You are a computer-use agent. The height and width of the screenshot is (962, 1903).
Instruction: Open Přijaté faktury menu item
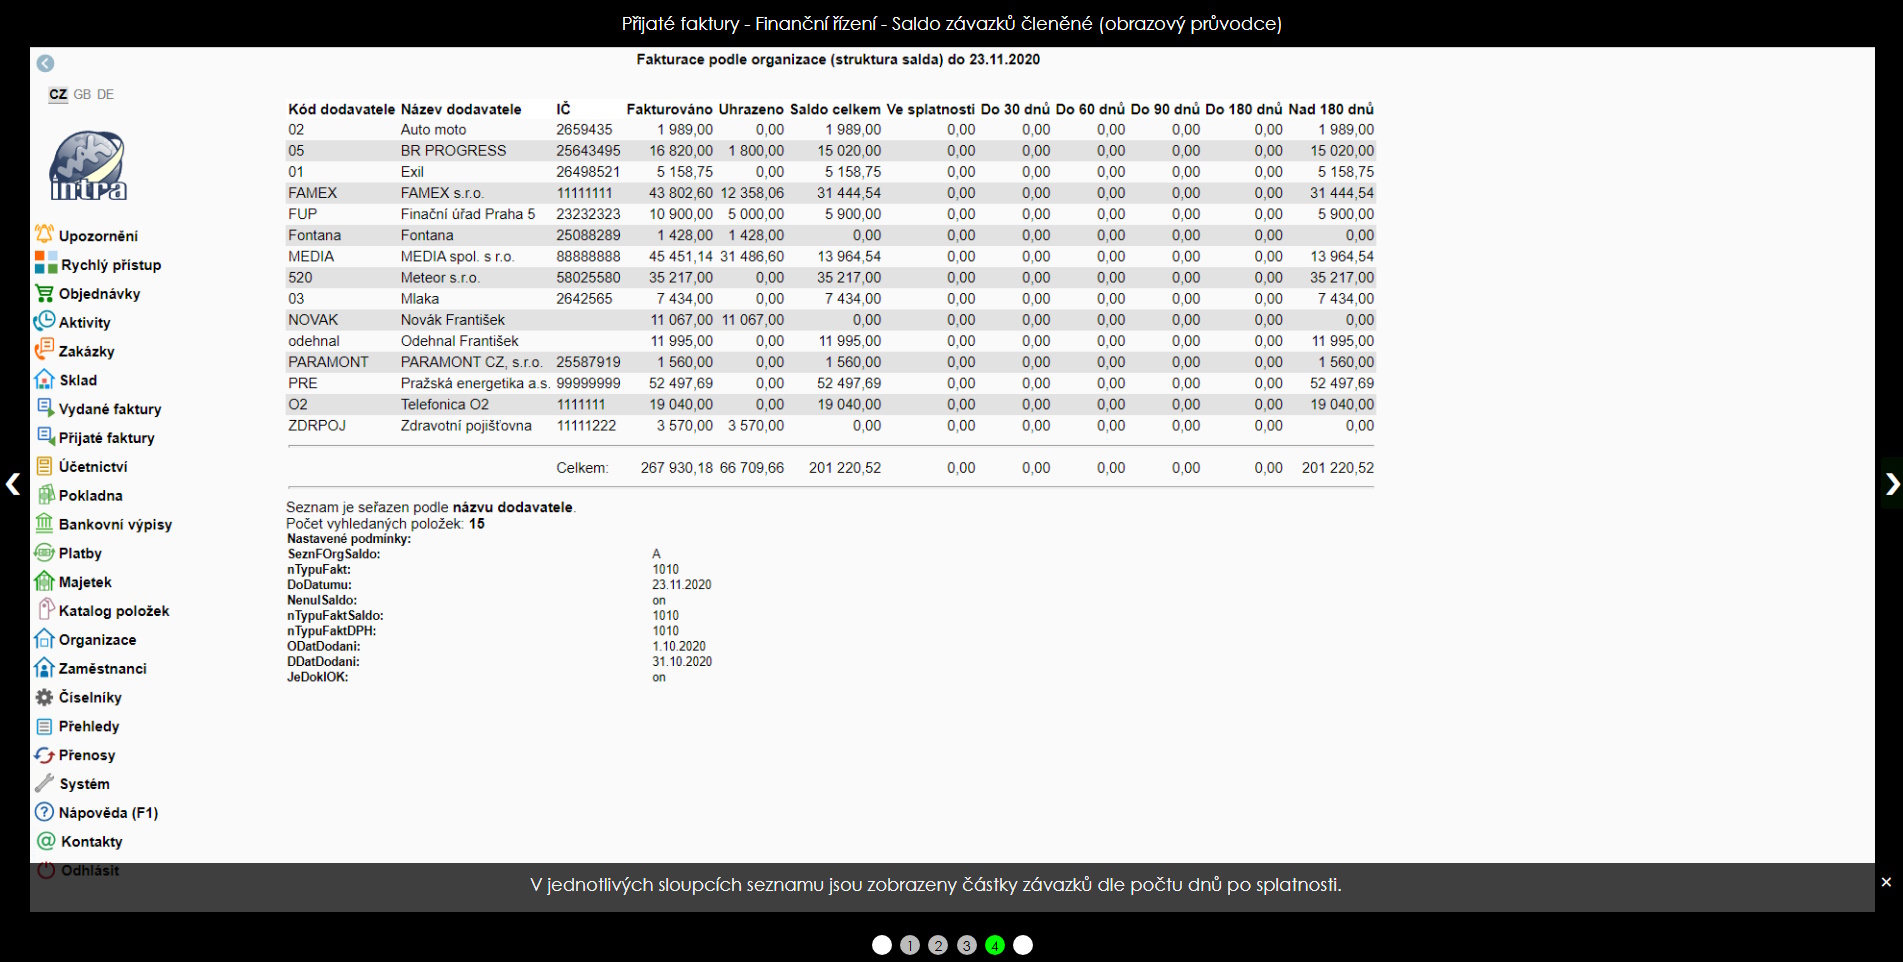[106, 438]
